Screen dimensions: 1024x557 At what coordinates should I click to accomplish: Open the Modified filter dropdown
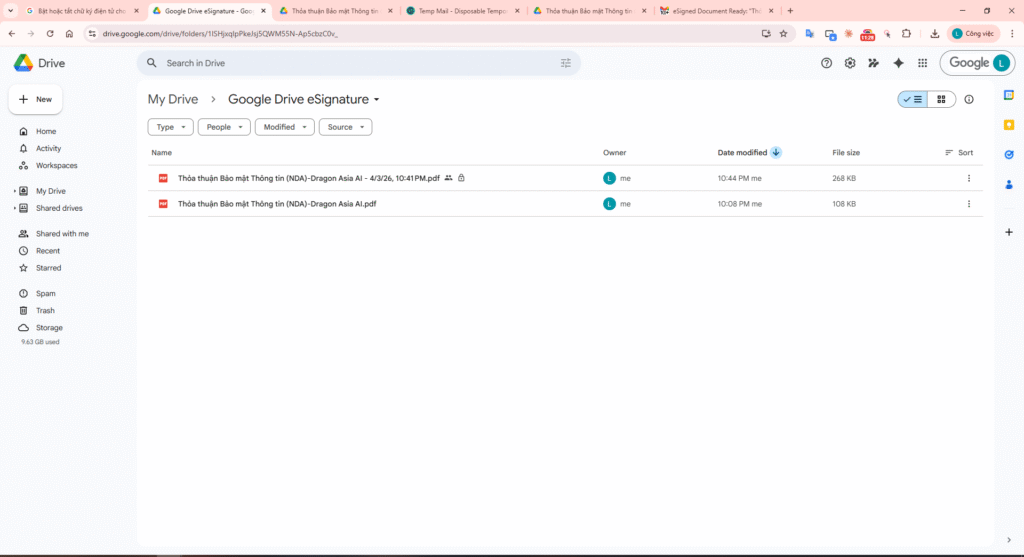[x=284, y=127]
